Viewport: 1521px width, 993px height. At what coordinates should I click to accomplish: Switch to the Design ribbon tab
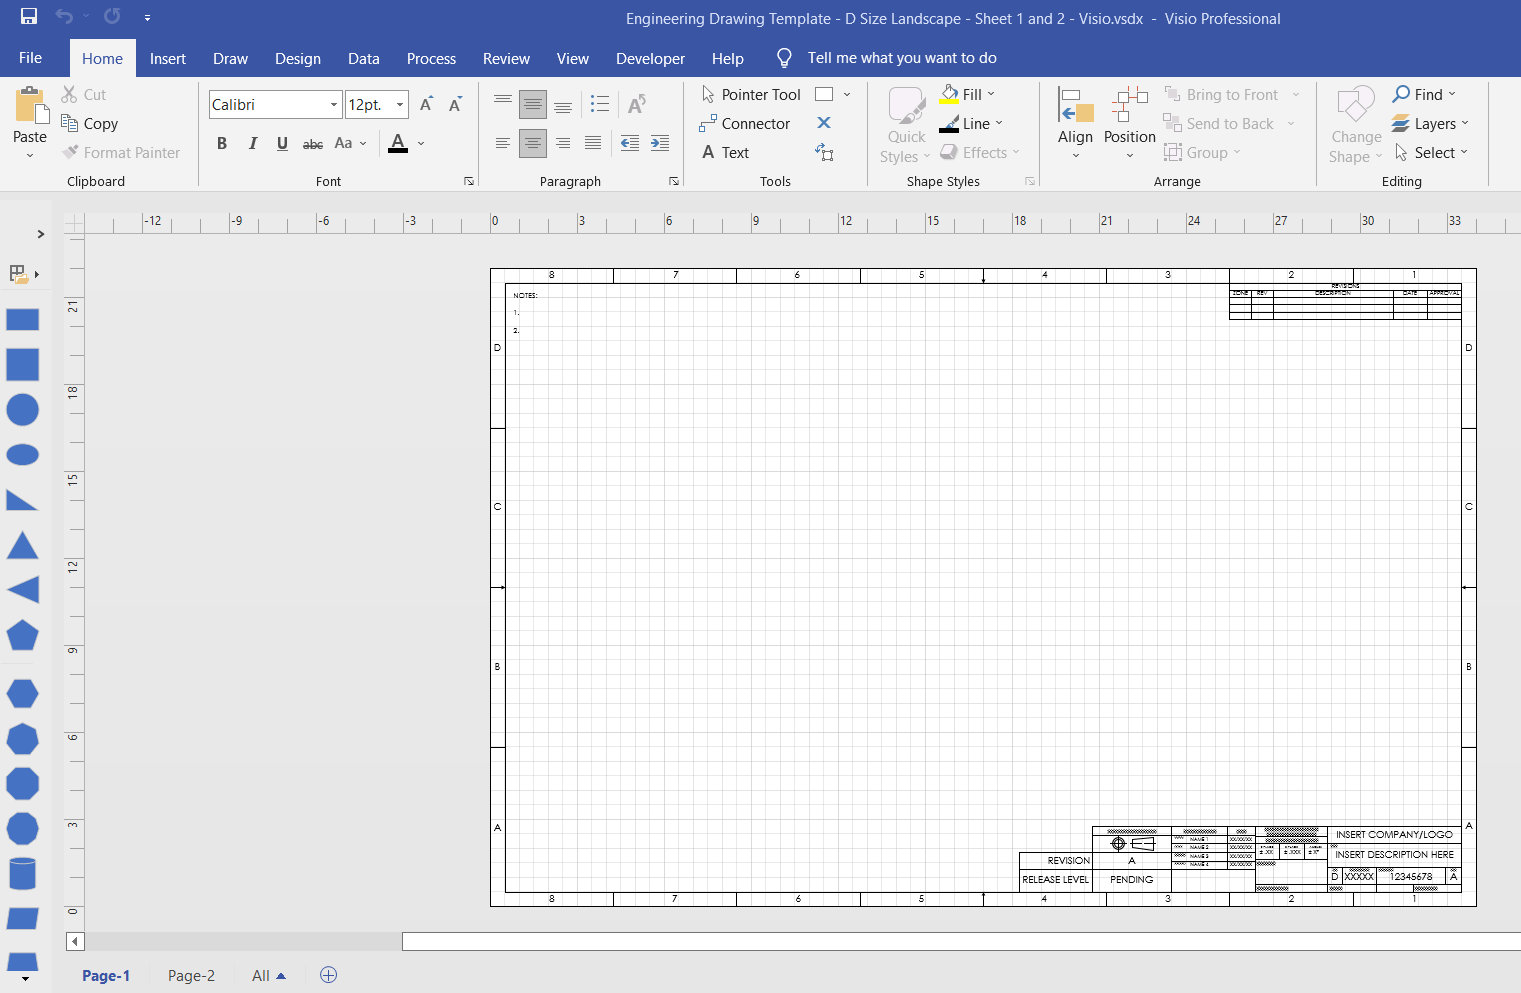click(297, 58)
